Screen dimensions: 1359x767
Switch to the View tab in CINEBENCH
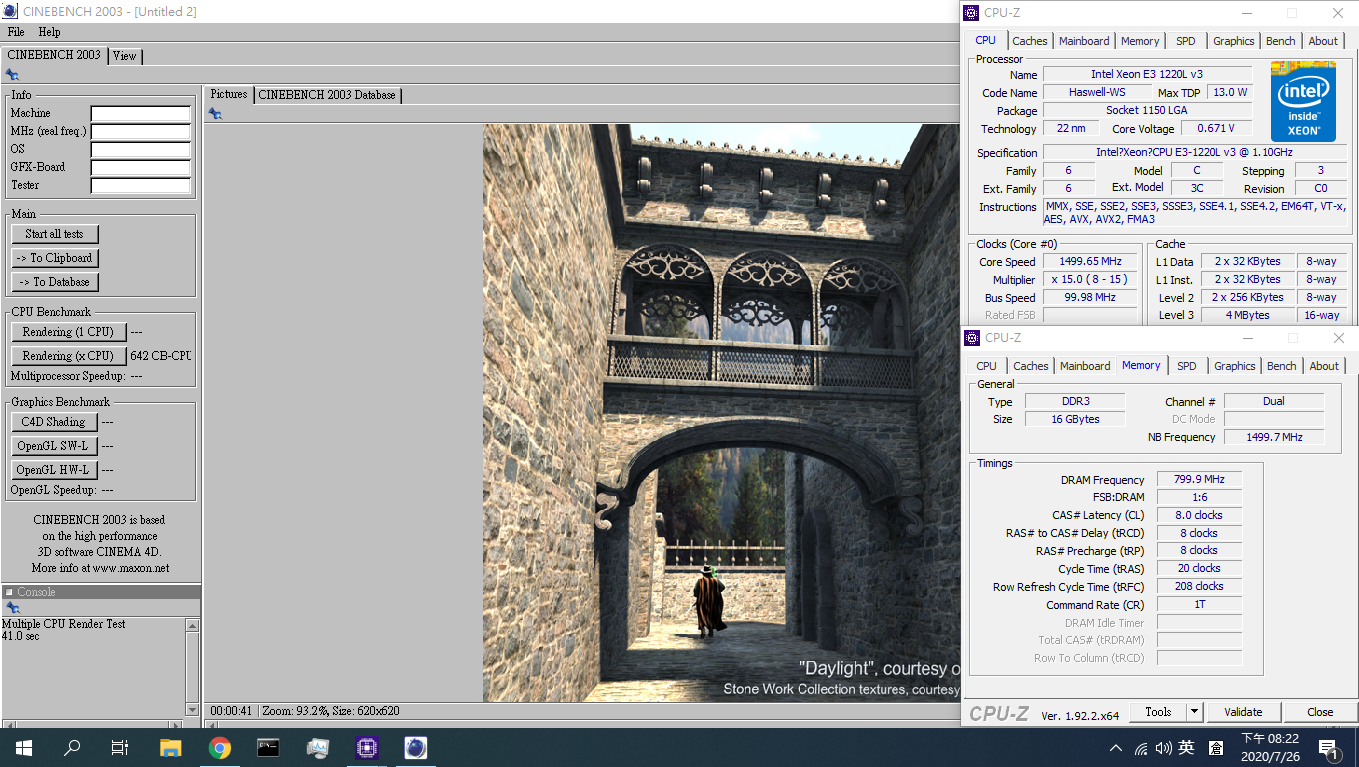[124, 56]
